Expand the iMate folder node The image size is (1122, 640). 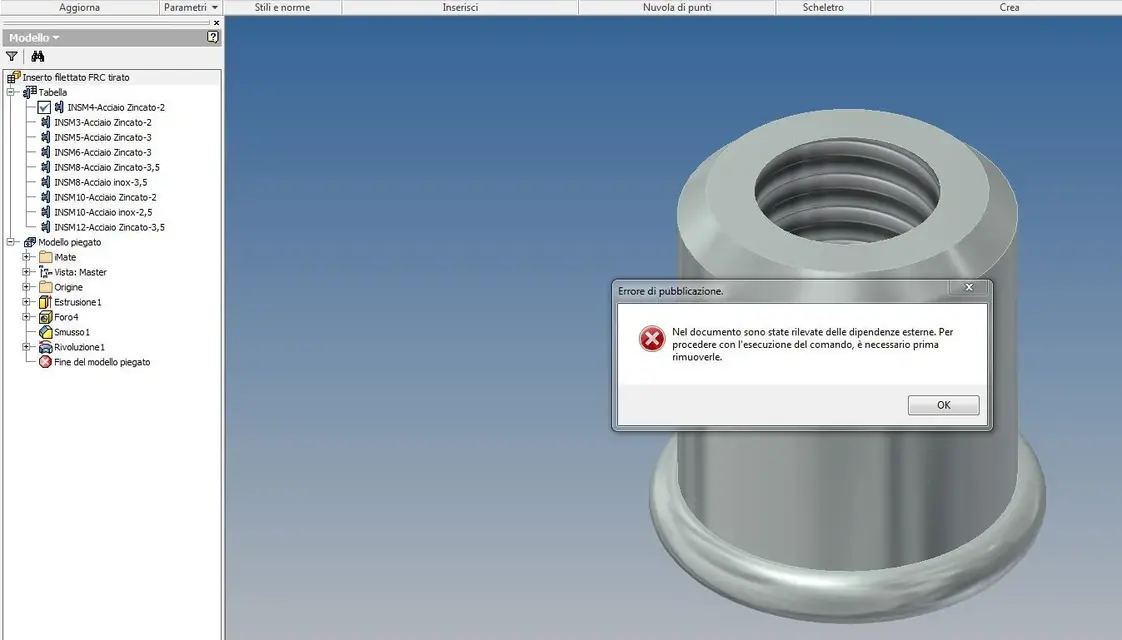[26, 257]
